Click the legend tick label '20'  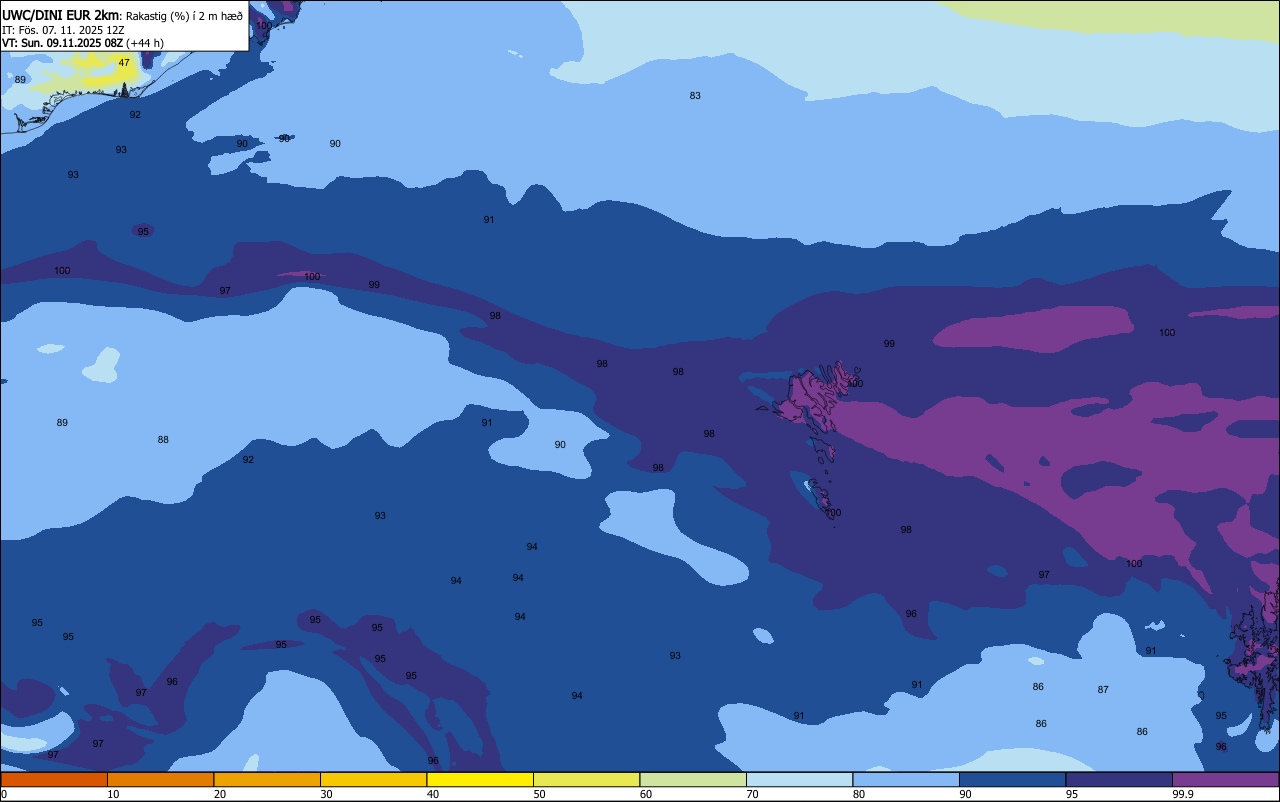(x=220, y=794)
